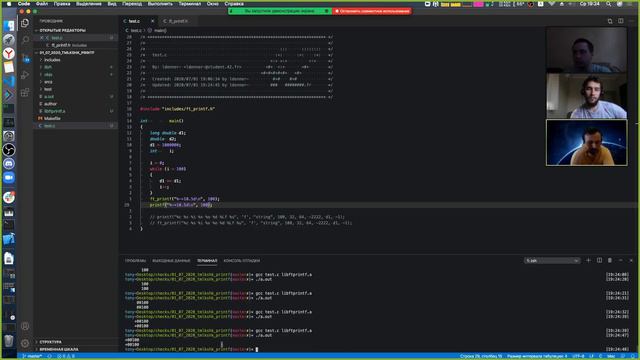Expand the test folder

click(x=48, y=89)
